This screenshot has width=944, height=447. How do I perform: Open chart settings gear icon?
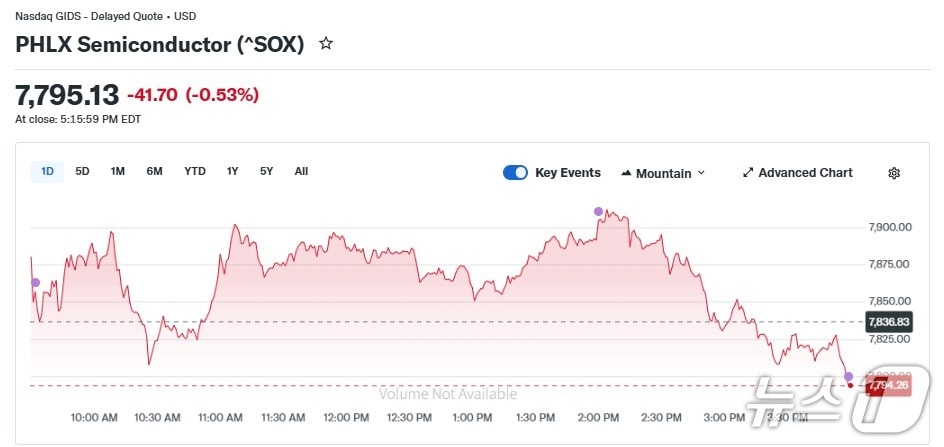point(894,173)
